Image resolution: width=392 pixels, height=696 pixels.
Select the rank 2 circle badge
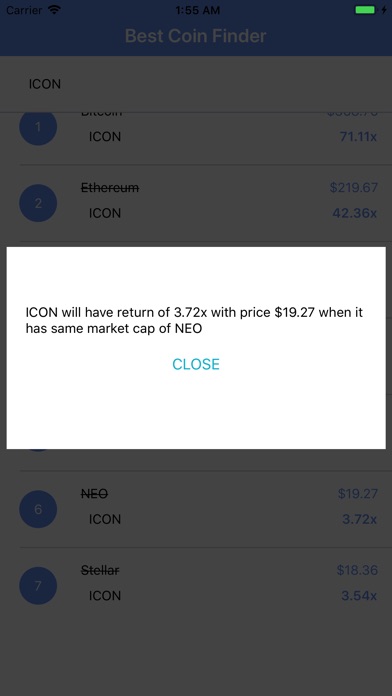click(38, 203)
